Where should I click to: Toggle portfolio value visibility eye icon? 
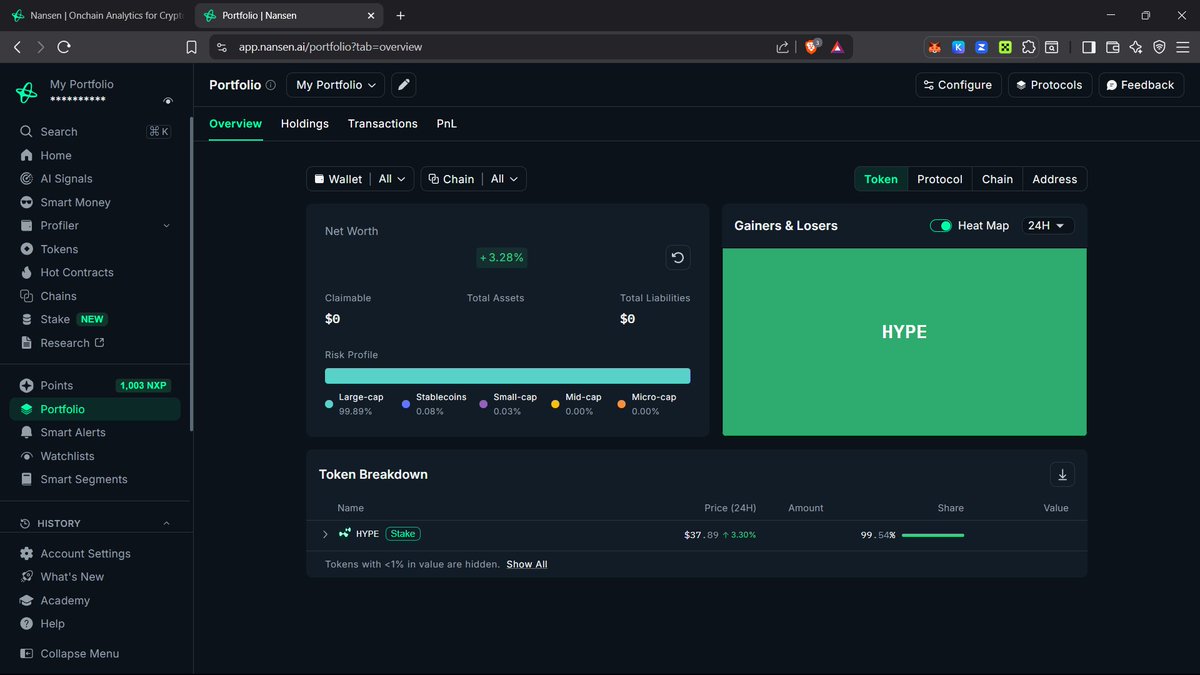pyautogui.click(x=168, y=101)
